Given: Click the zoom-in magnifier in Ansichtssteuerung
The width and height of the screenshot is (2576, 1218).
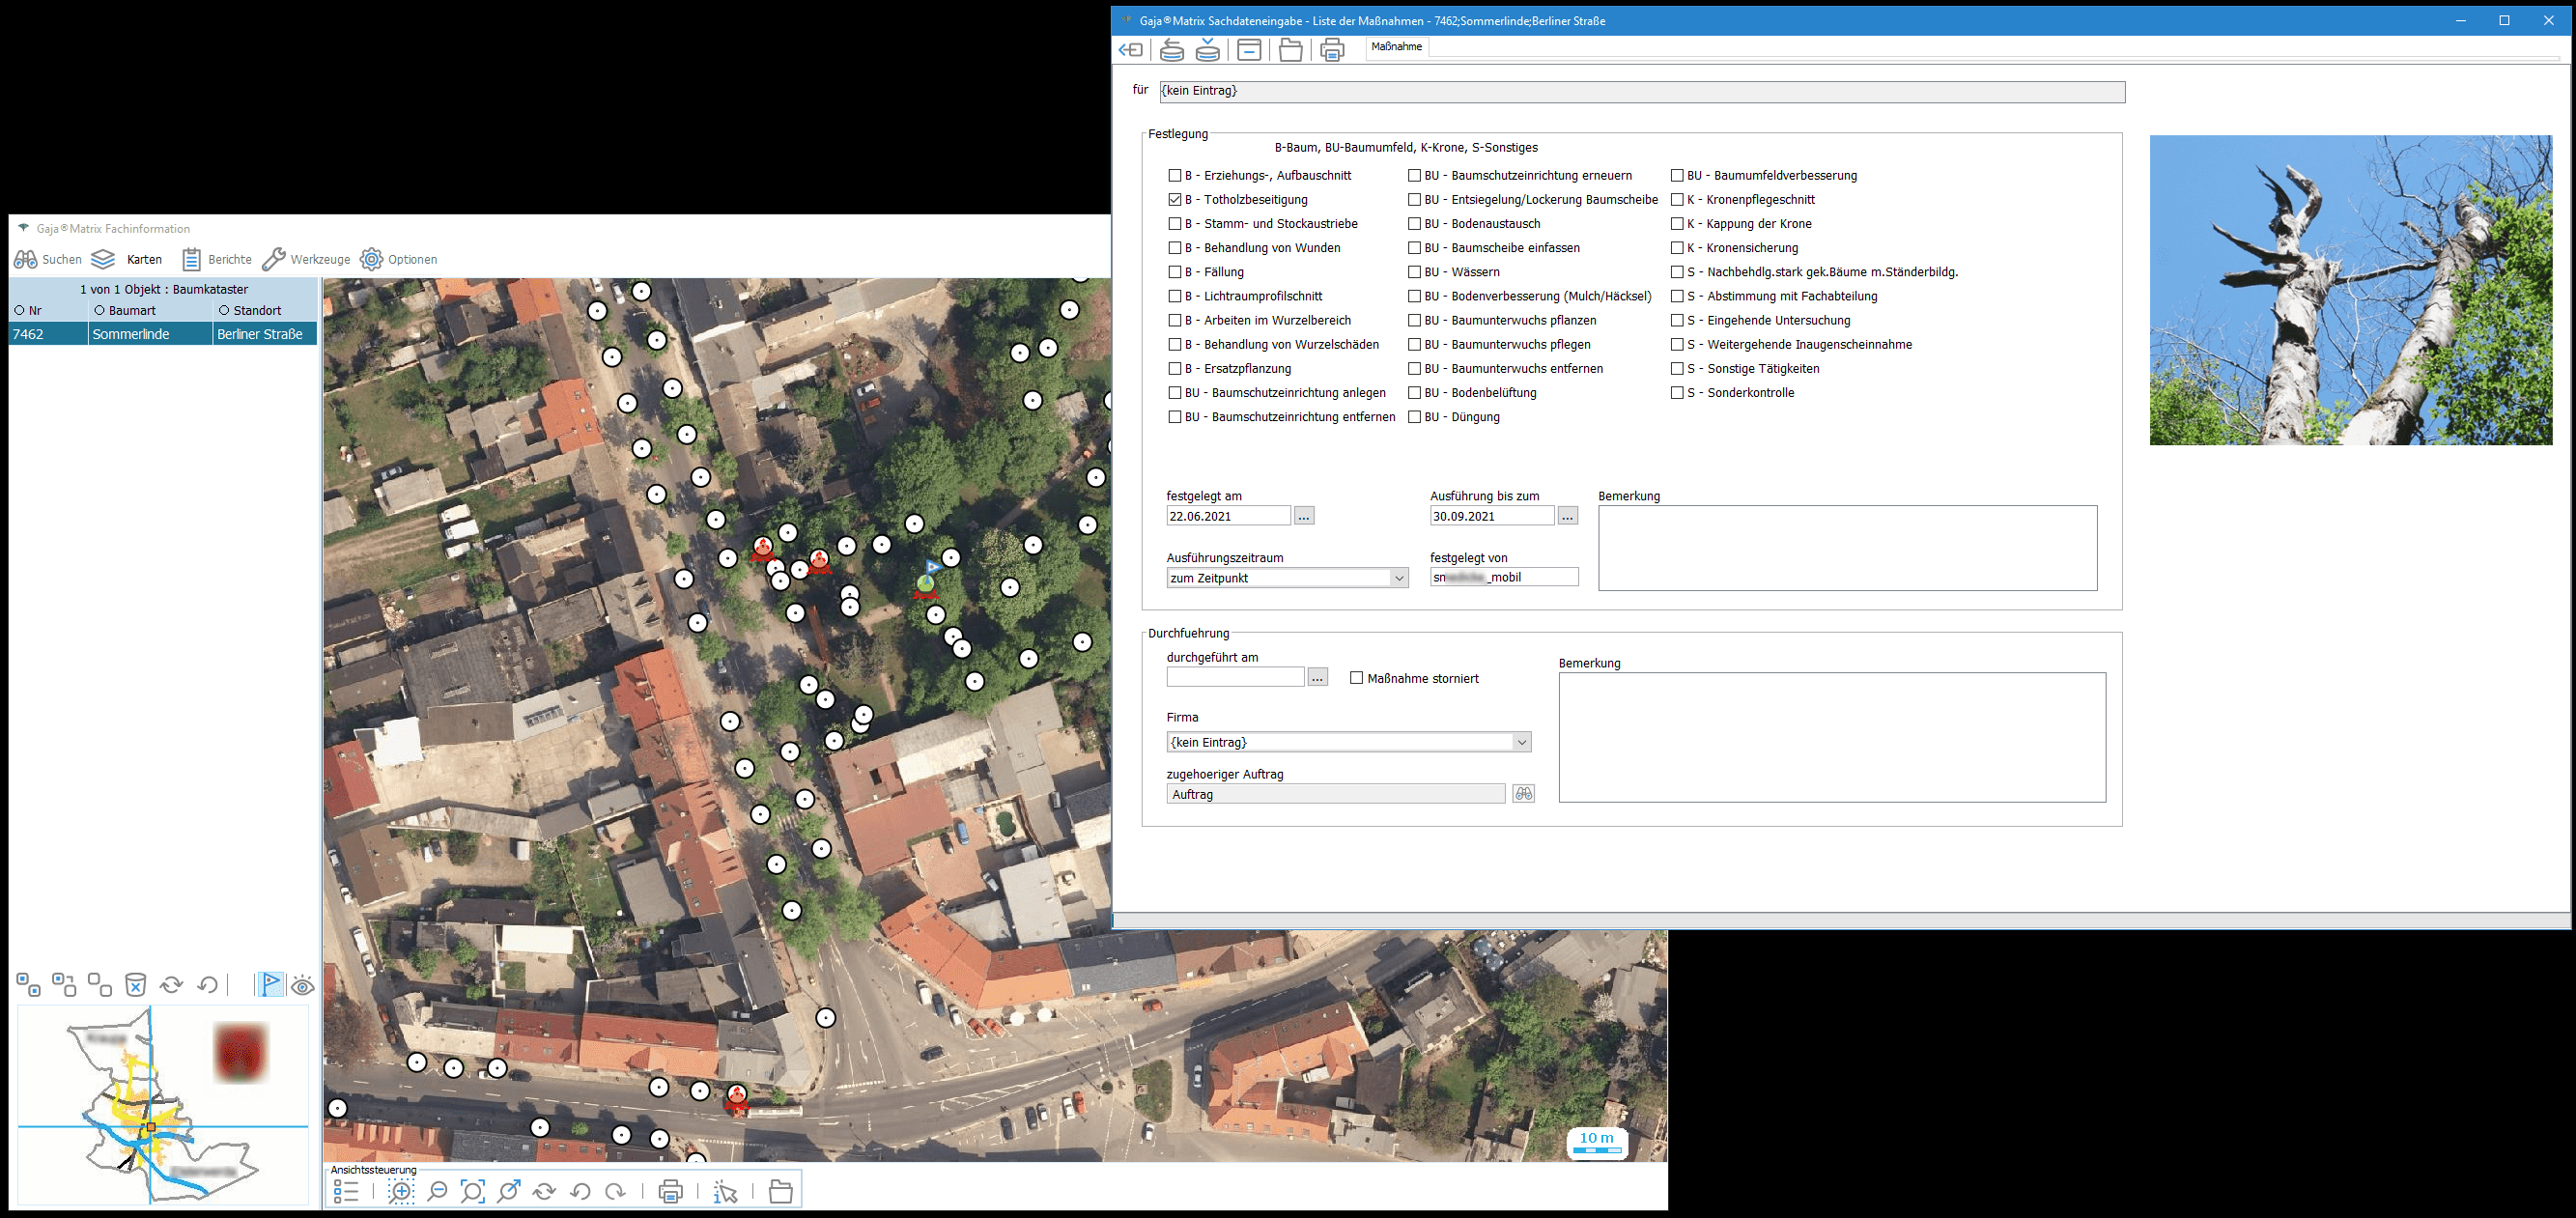Looking at the screenshot, I should [x=401, y=1191].
